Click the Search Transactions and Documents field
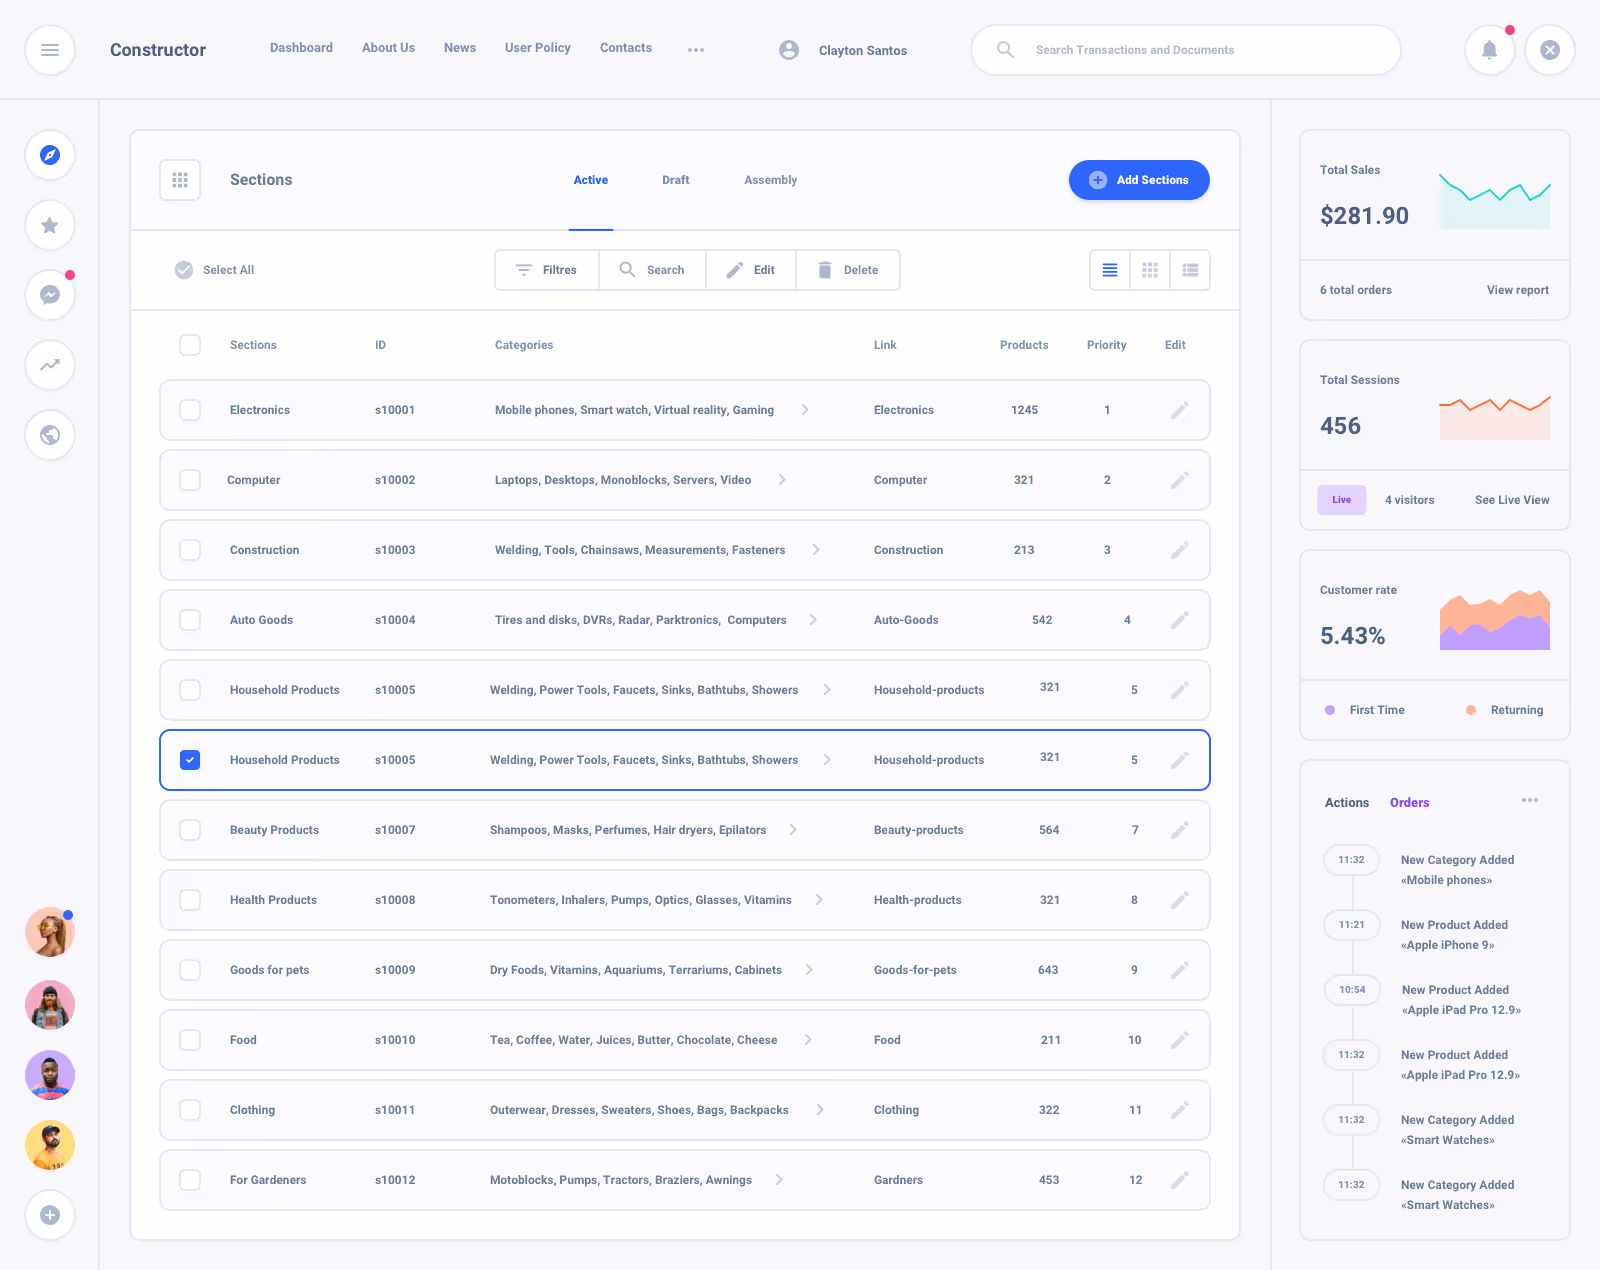The width and height of the screenshot is (1600, 1270). (1186, 50)
